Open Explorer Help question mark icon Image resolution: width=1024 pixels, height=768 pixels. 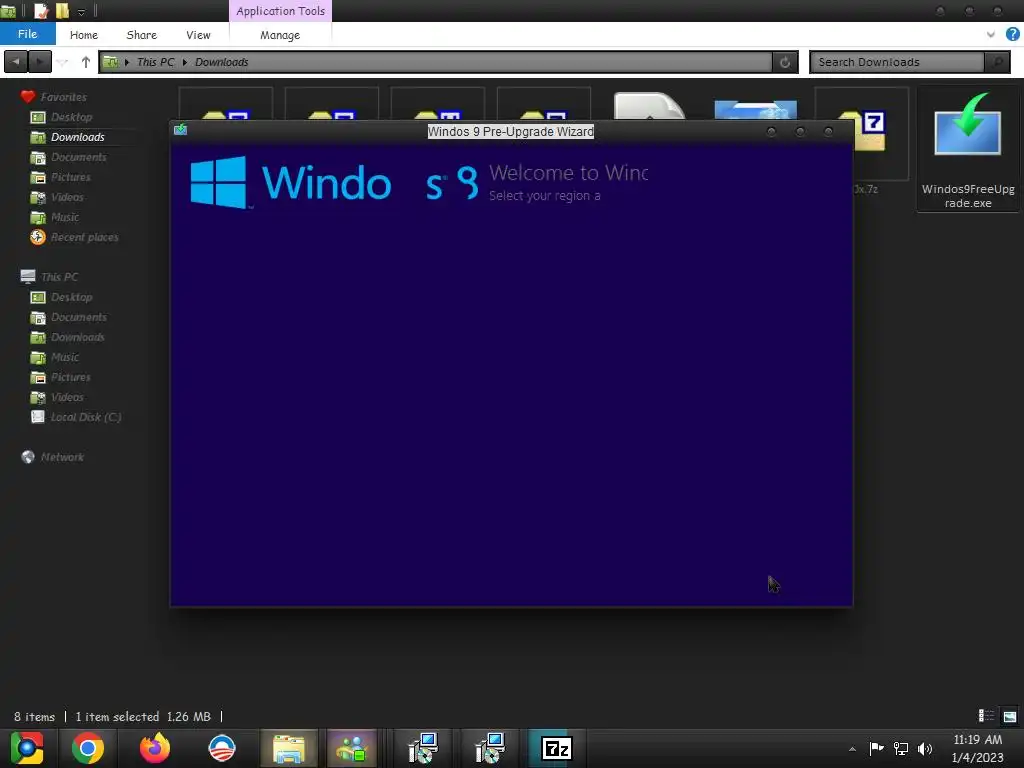(1012, 34)
